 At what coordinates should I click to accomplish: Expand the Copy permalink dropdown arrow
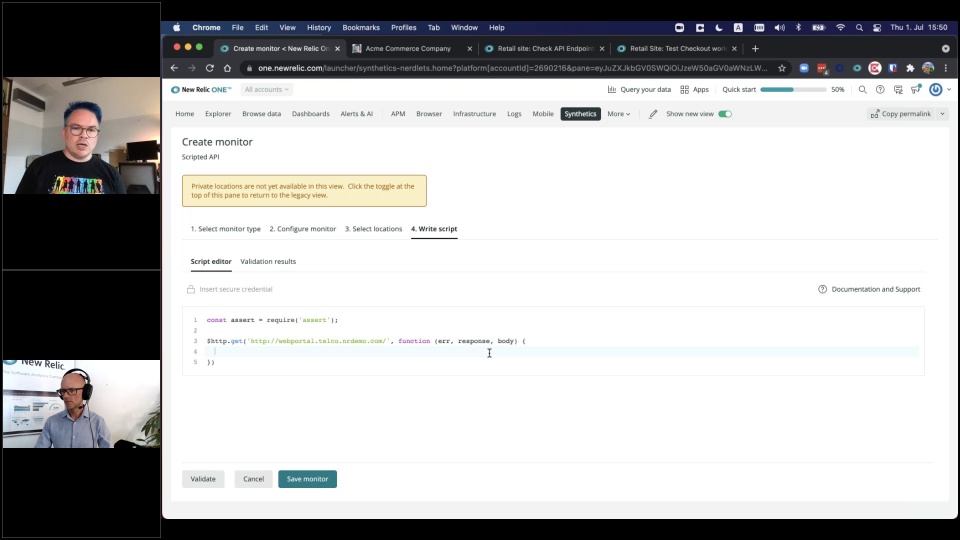(x=942, y=114)
